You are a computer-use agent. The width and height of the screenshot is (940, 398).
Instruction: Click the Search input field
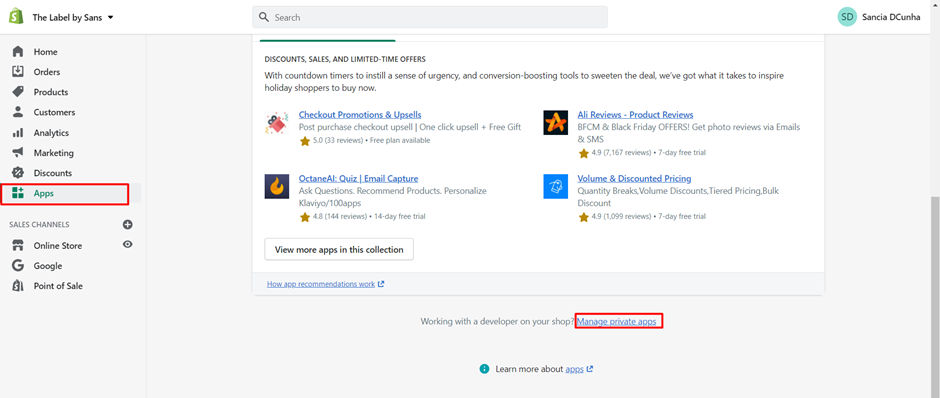click(430, 17)
